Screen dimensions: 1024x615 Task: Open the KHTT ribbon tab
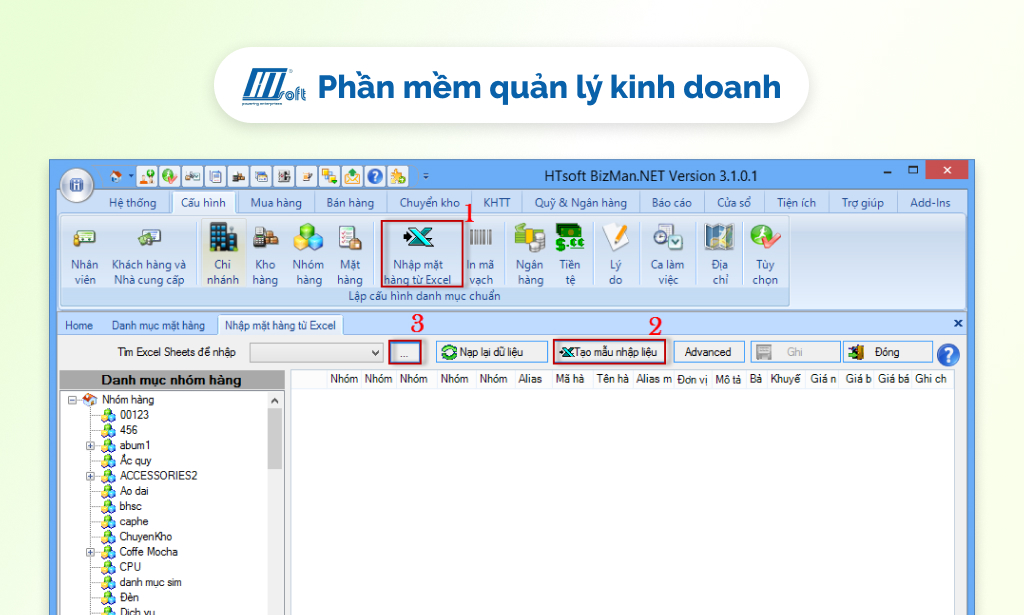pos(497,203)
